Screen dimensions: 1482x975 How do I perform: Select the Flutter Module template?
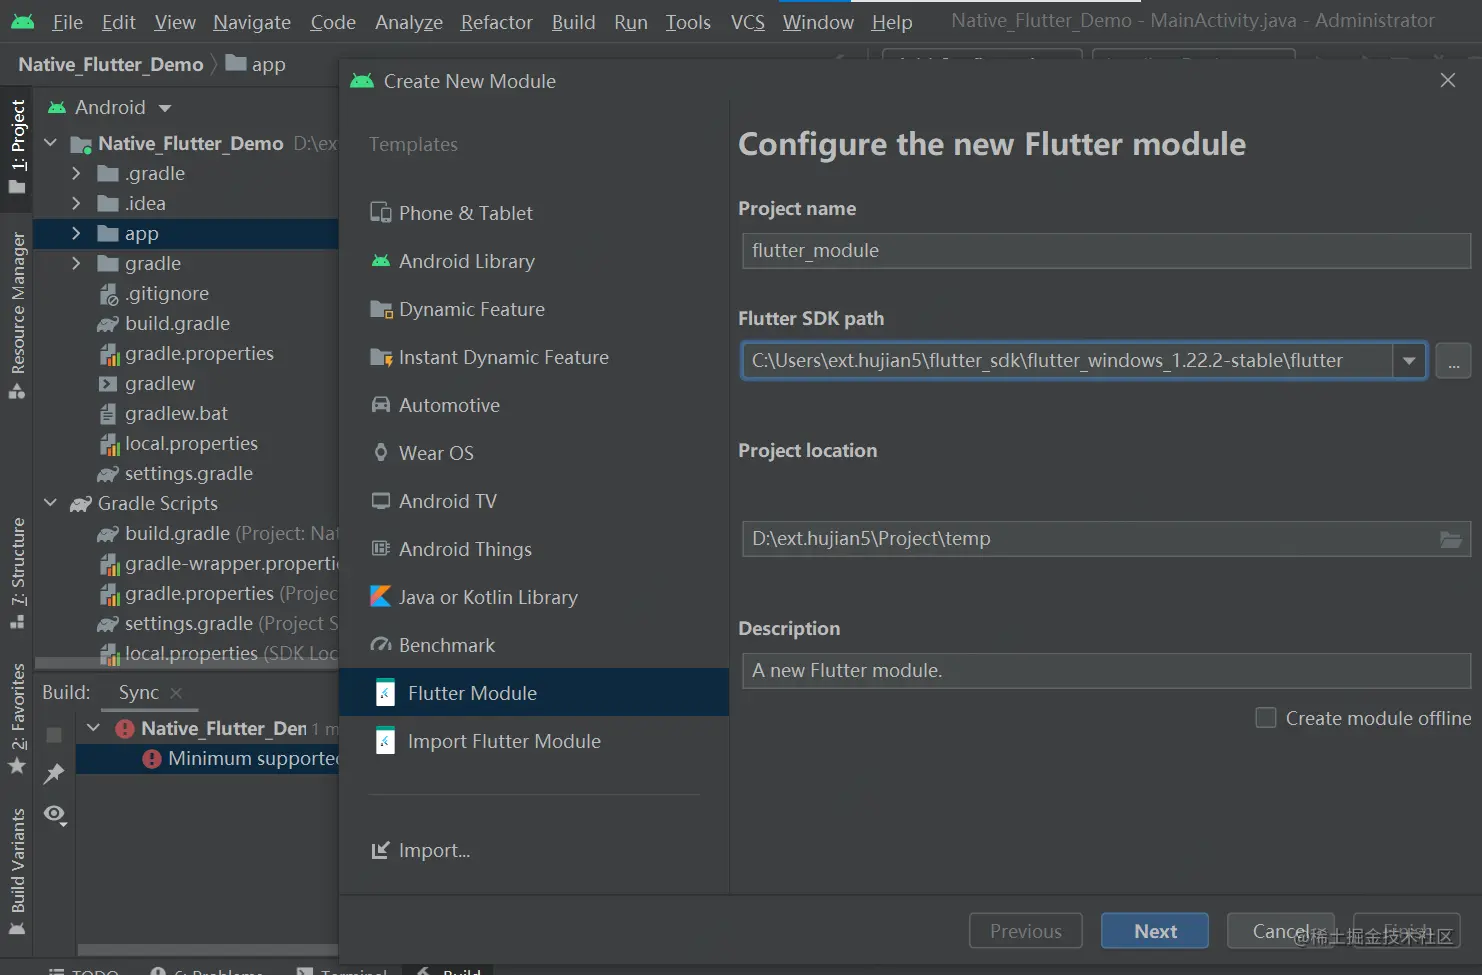pyautogui.click(x=534, y=692)
